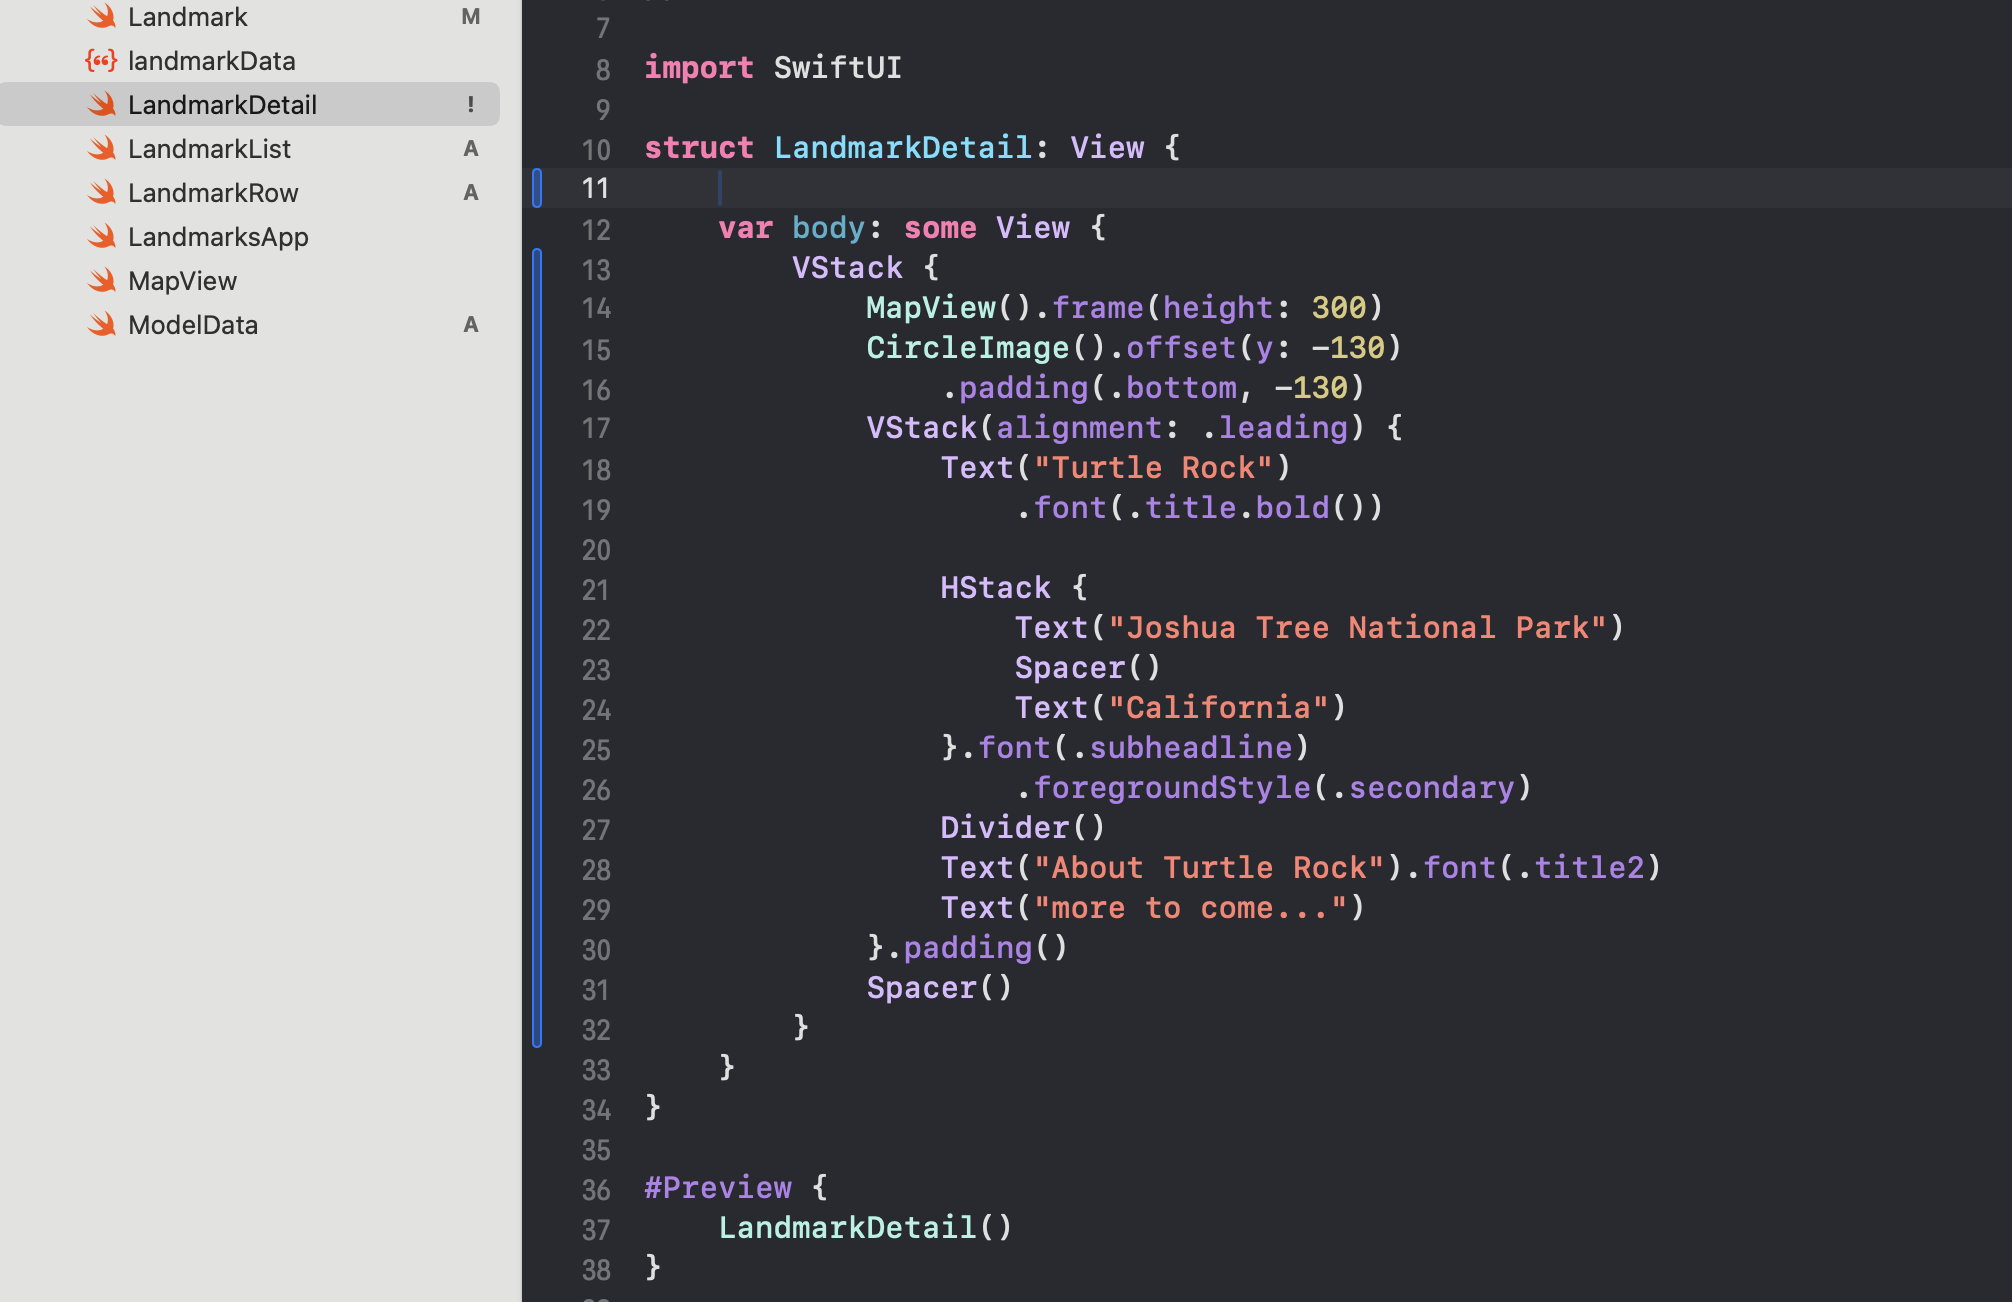The width and height of the screenshot is (2012, 1302).
Task: Click the Swift icon beside ModelData
Action: (101, 325)
